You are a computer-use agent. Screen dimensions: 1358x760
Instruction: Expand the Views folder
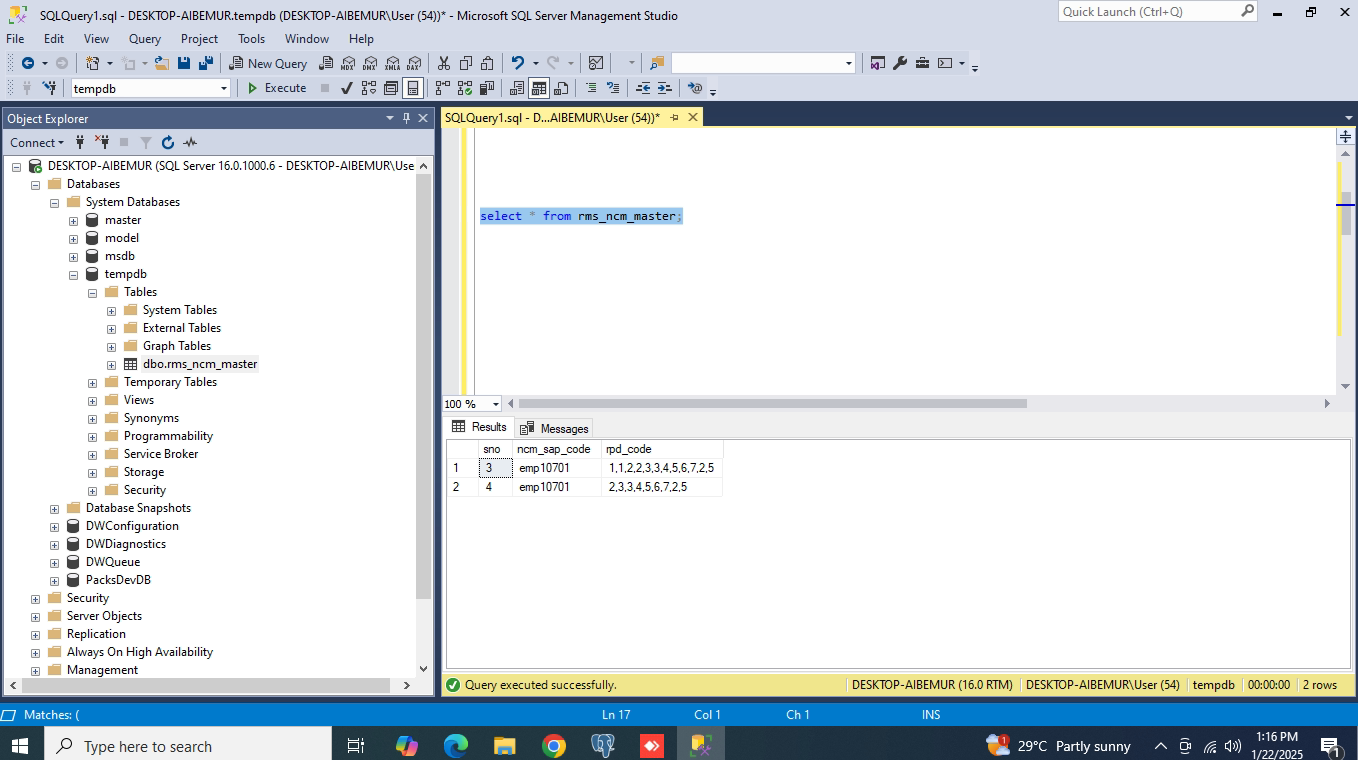[93, 400]
